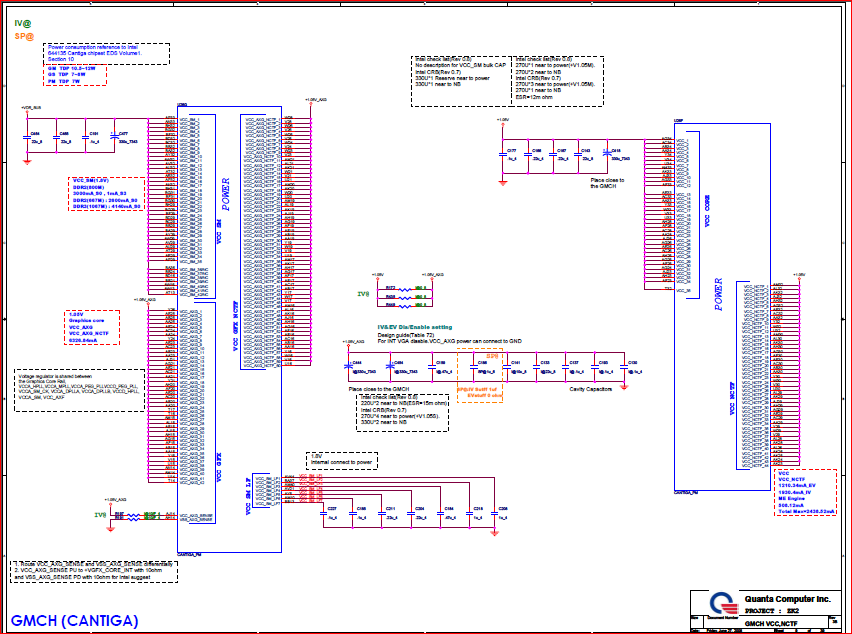Click the ground symbol under +VDR_SUS capacitors
This screenshot has width=852, height=634.
[x=27, y=161]
